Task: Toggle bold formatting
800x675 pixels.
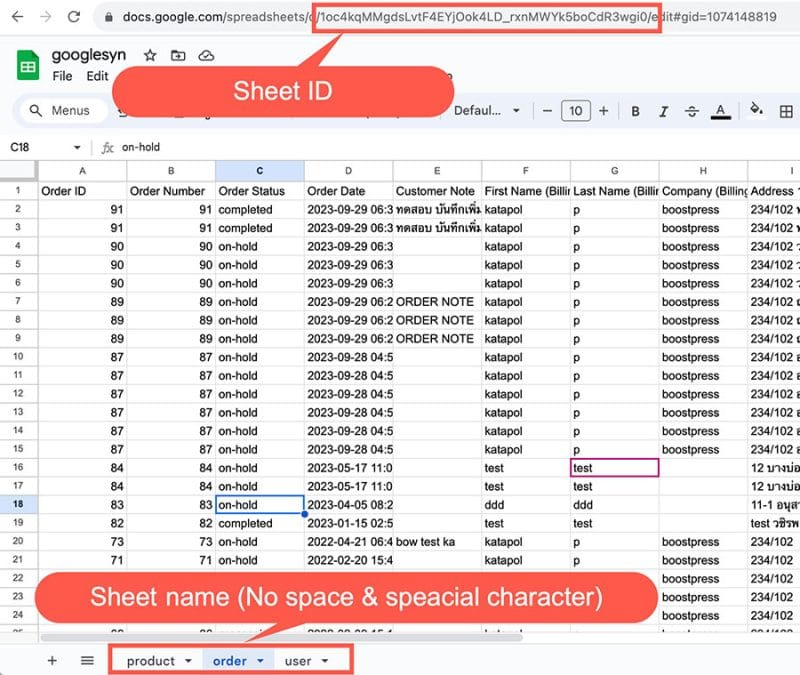Action: pos(636,110)
